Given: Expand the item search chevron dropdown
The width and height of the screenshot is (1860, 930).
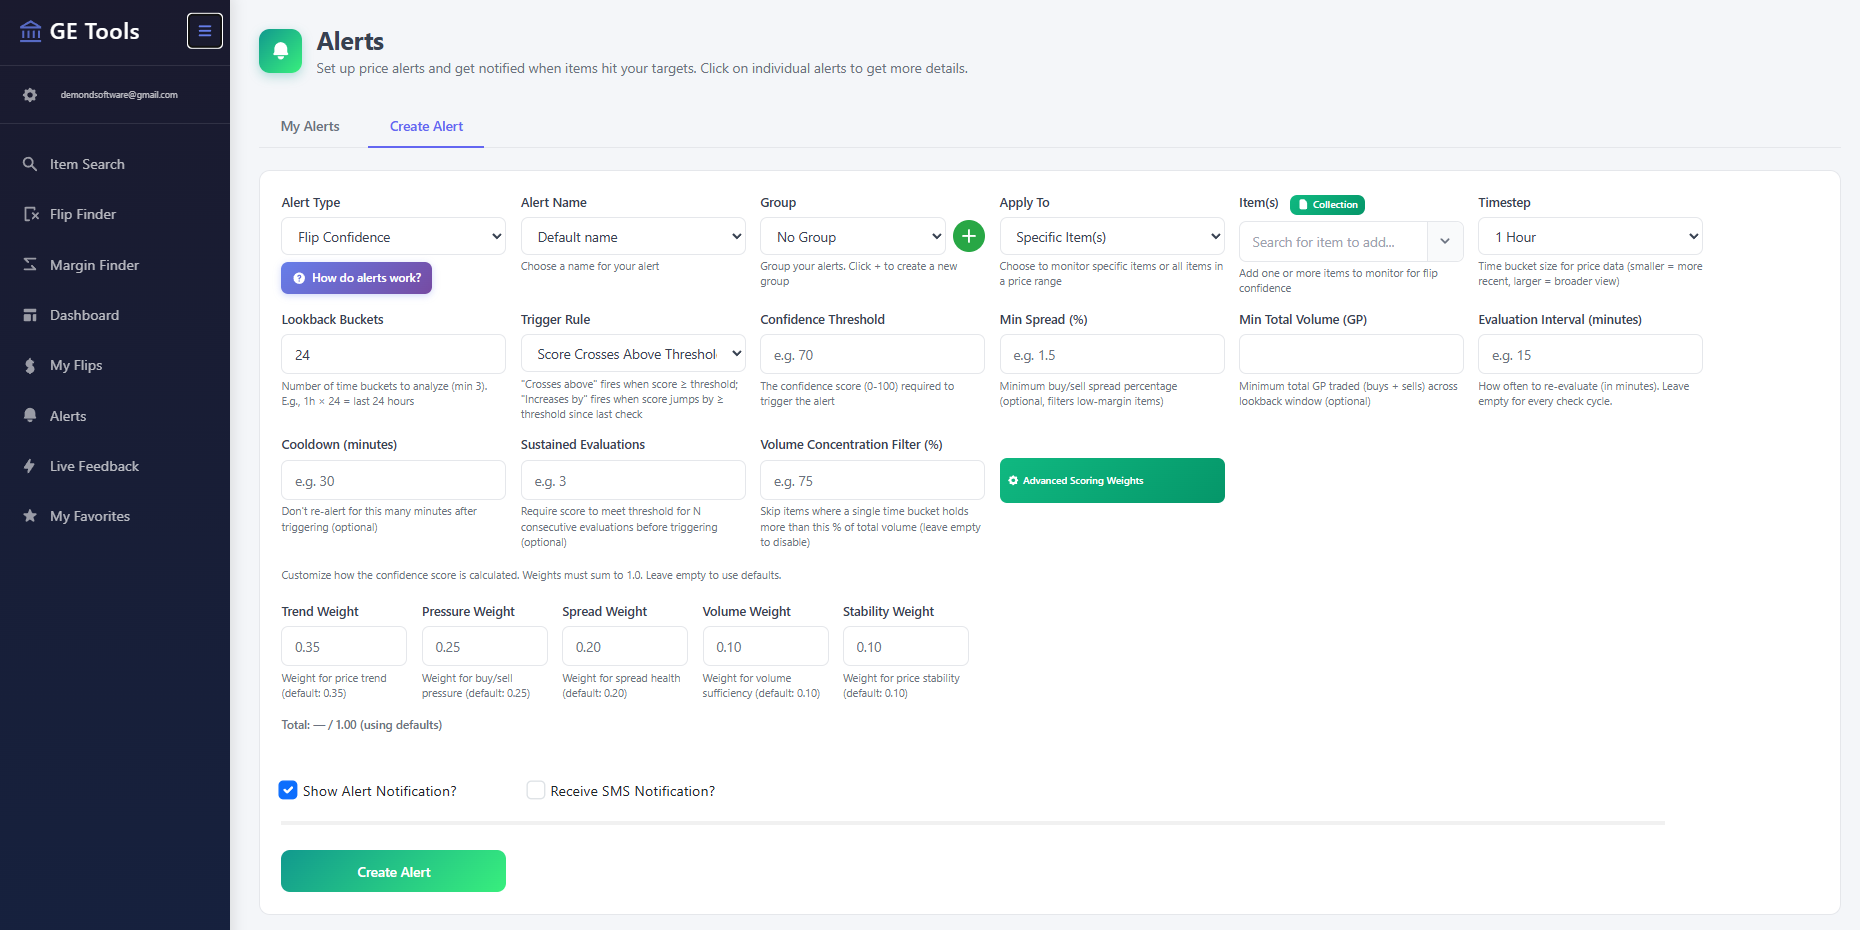Looking at the screenshot, I should 1445,242.
